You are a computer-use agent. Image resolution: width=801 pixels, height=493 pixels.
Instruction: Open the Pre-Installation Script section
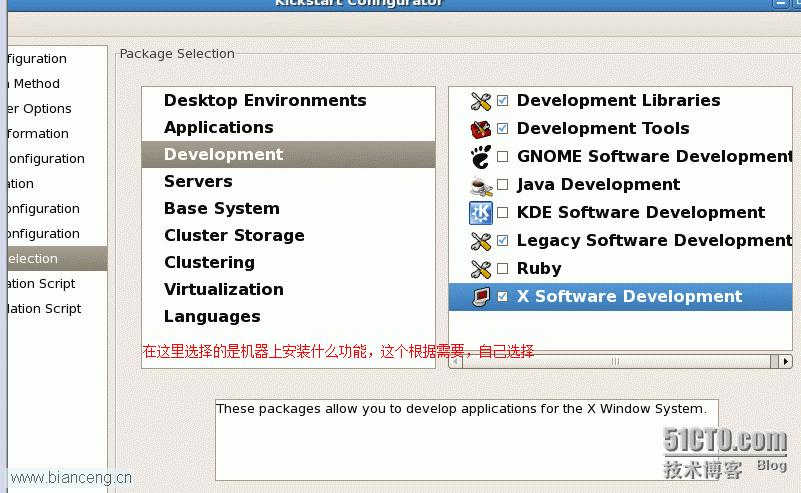(x=57, y=284)
